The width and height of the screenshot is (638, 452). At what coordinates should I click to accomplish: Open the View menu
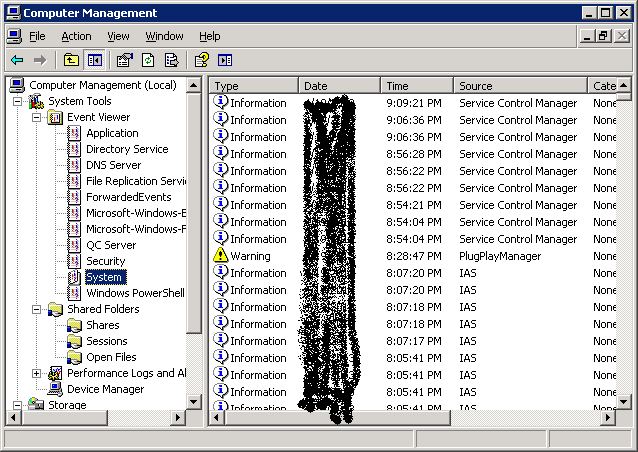pyautogui.click(x=119, y=36)
